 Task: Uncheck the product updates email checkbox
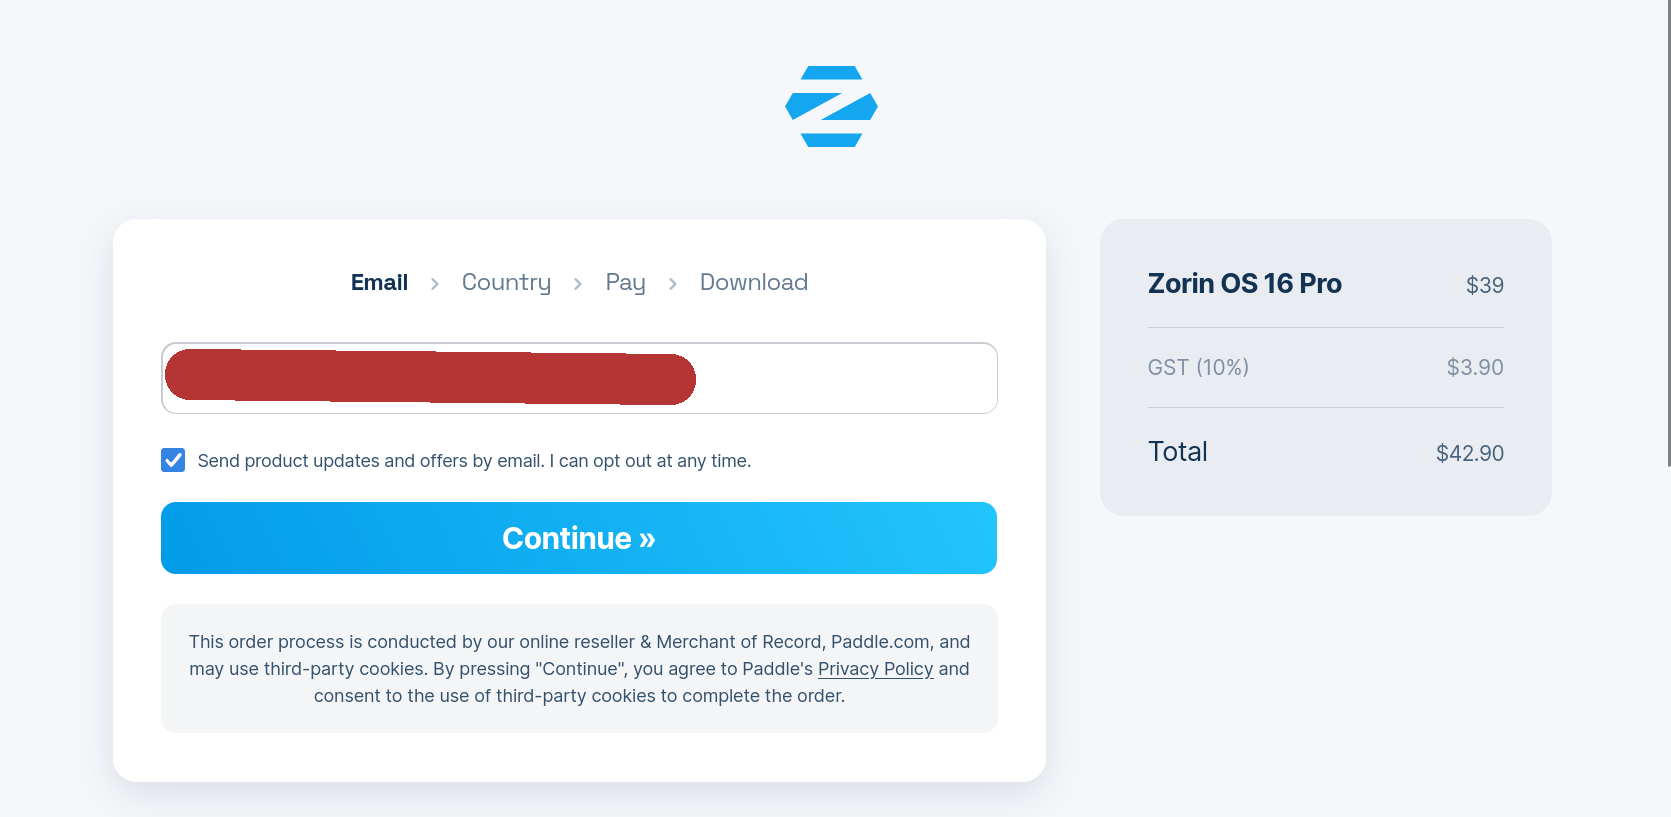click(173, 460)
